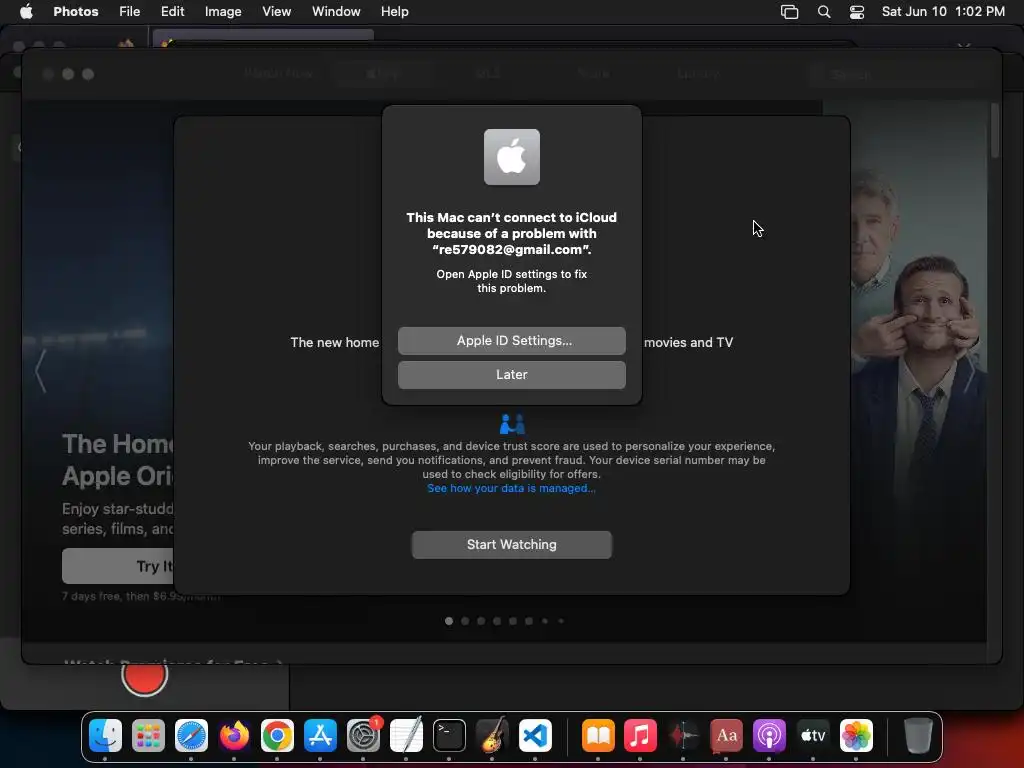Open the See how your data is managed link
1024x768 pixels.
click(x=511, y=488)
